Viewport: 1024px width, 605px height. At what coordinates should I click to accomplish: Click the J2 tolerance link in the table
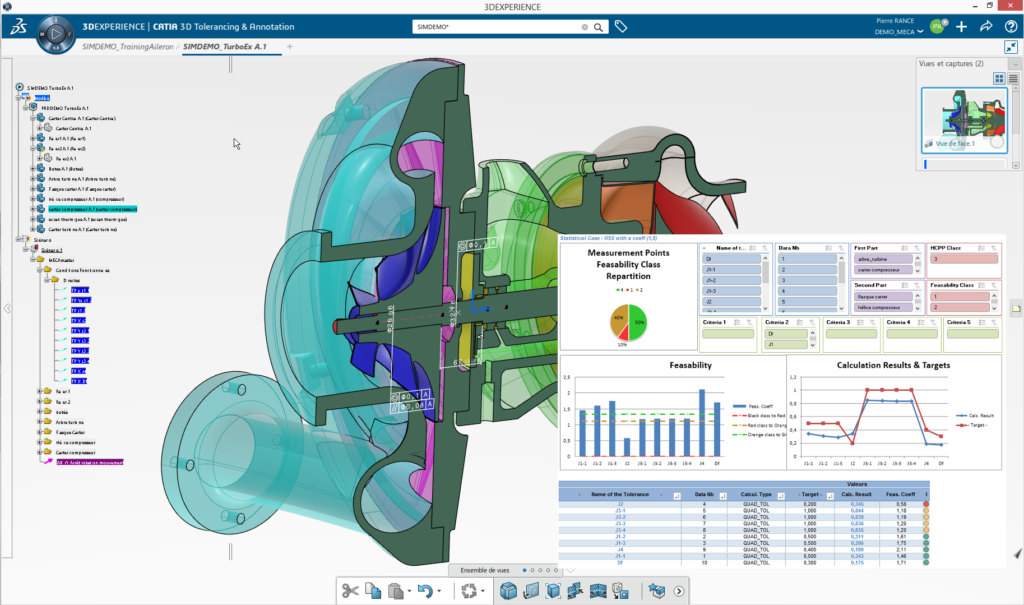pyautogui.click(x=620, y=504)
